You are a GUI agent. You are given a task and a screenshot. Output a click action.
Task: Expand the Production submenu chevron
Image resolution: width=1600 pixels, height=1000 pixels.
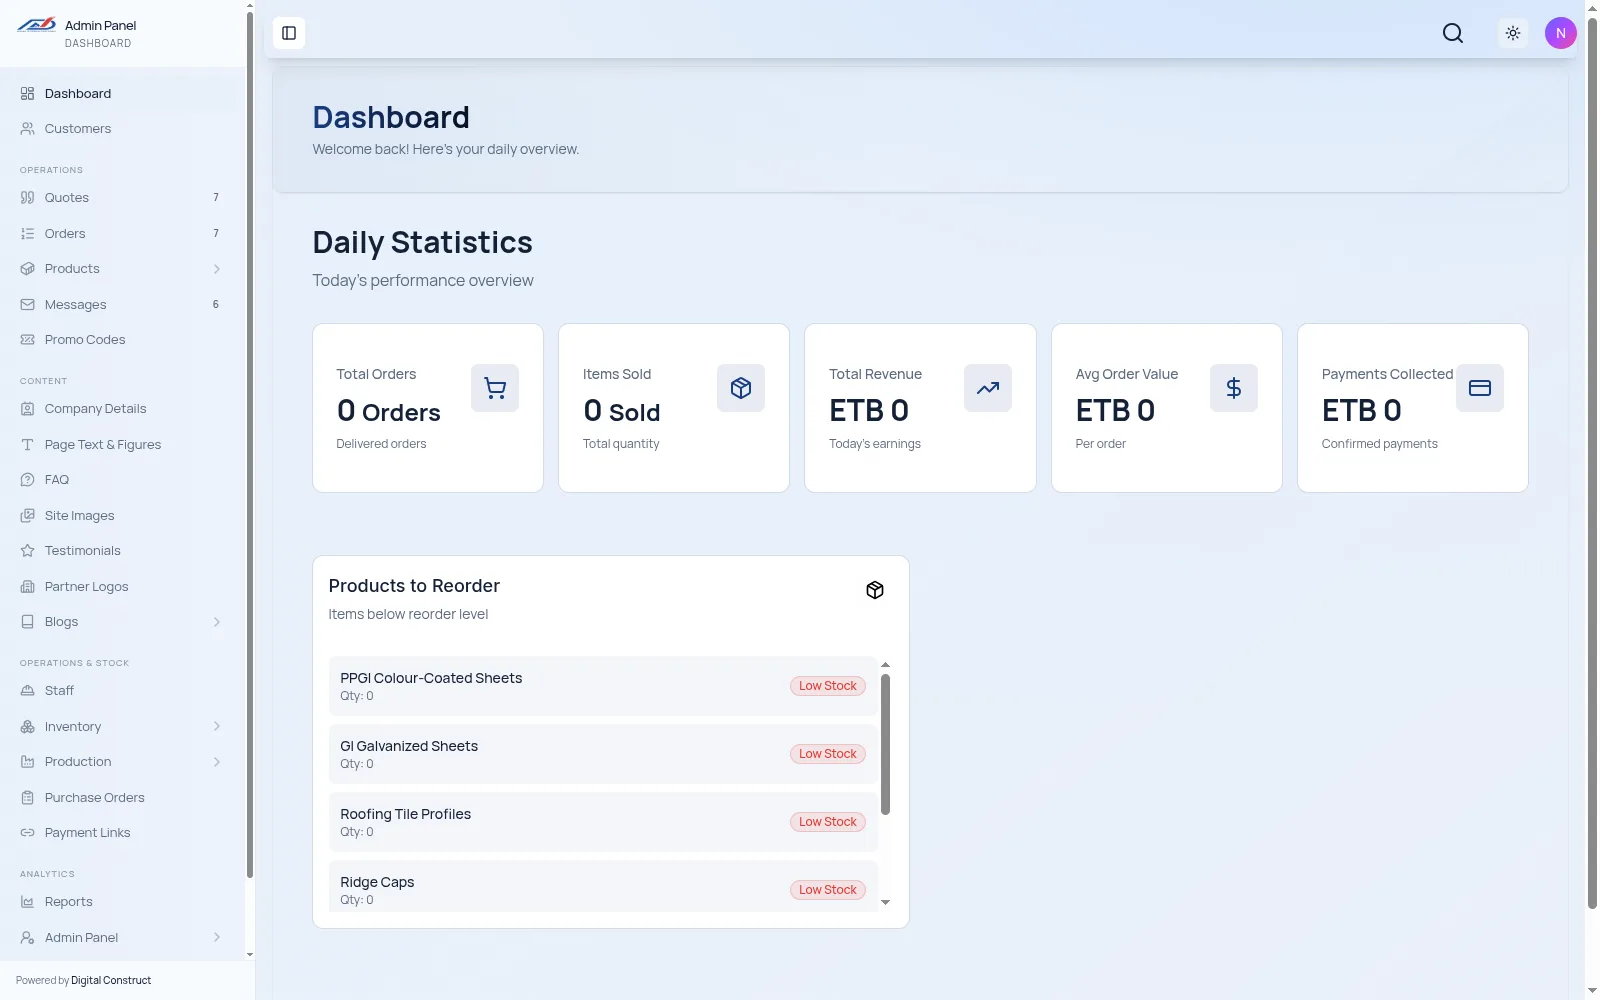217,762
